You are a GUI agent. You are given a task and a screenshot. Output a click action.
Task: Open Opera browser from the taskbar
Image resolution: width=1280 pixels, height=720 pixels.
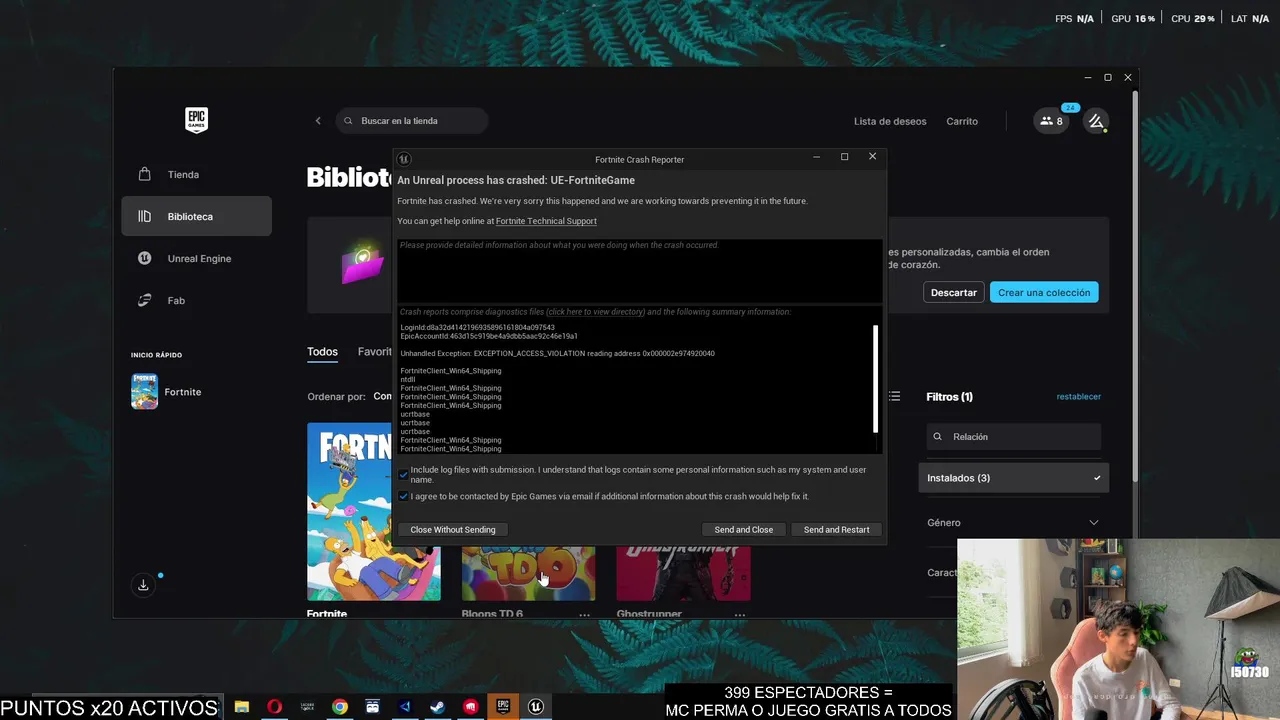(274, 706)
